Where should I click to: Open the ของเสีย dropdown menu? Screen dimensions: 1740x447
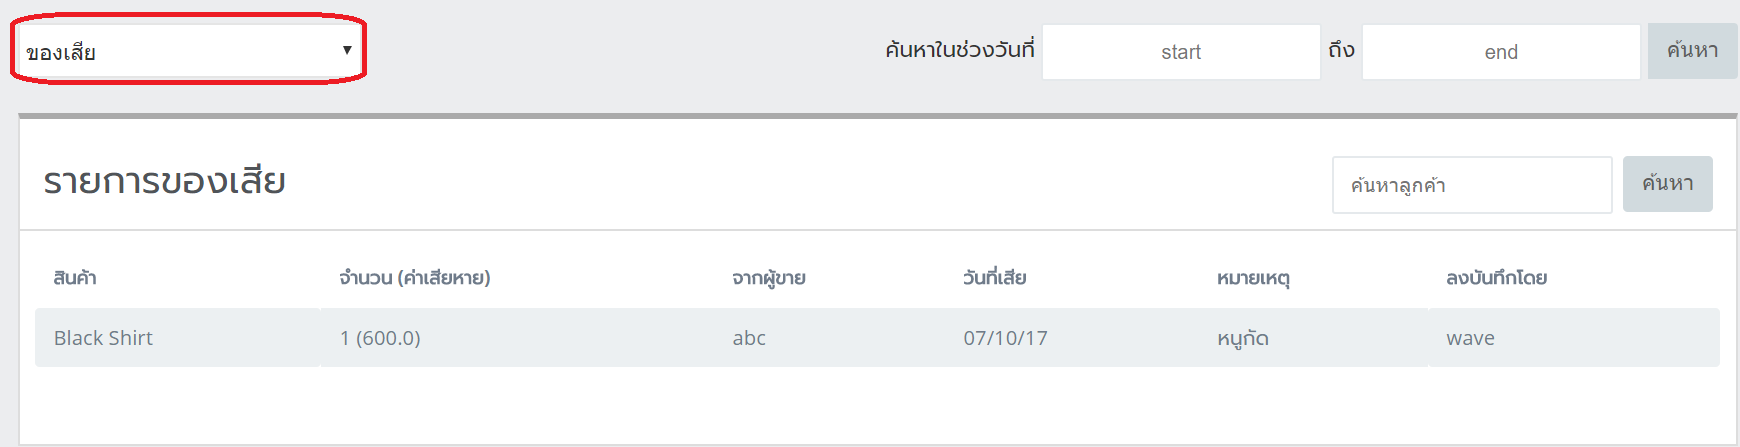click(189, 50)
